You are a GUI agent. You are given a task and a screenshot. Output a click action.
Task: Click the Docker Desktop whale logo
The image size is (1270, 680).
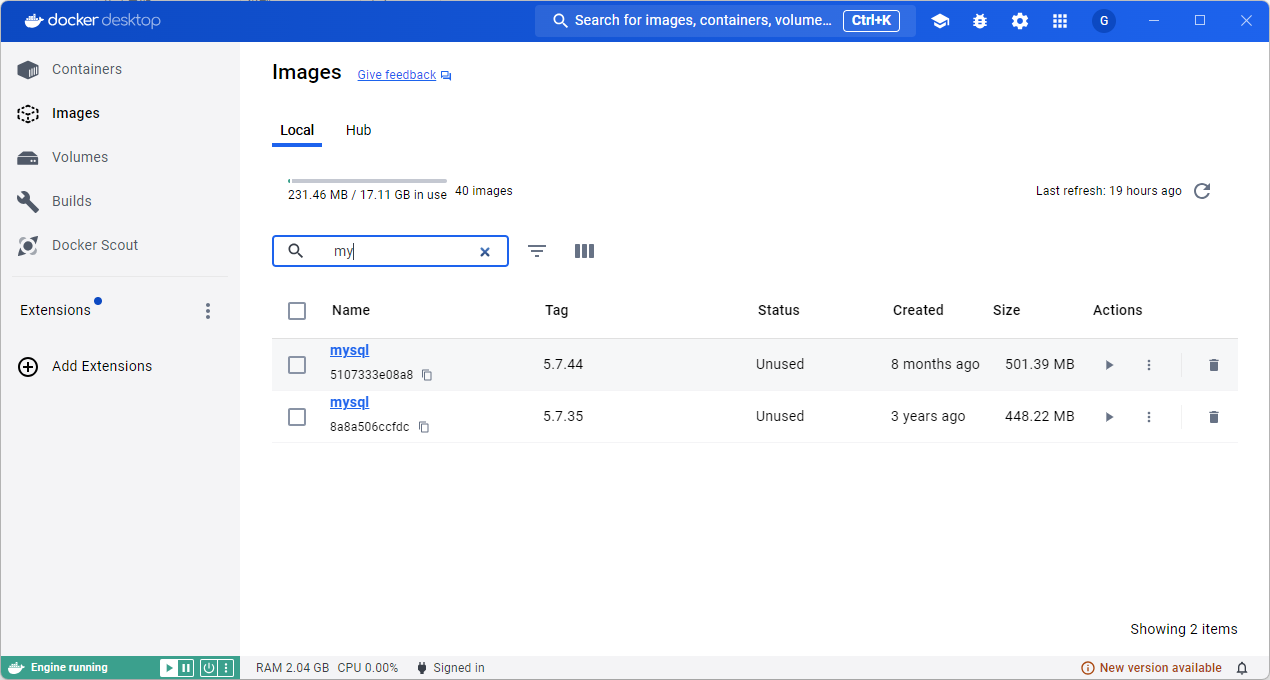click(34, 20)
